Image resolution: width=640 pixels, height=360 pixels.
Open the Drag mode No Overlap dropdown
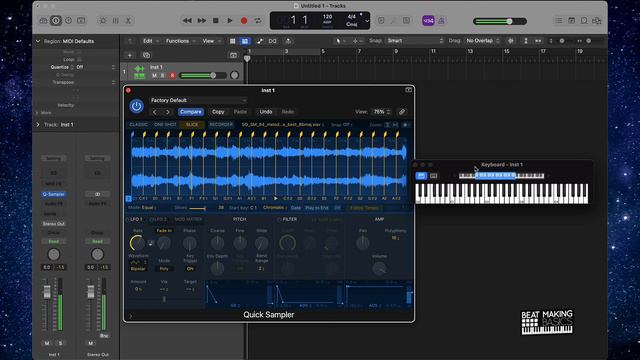tap(482, 41)
